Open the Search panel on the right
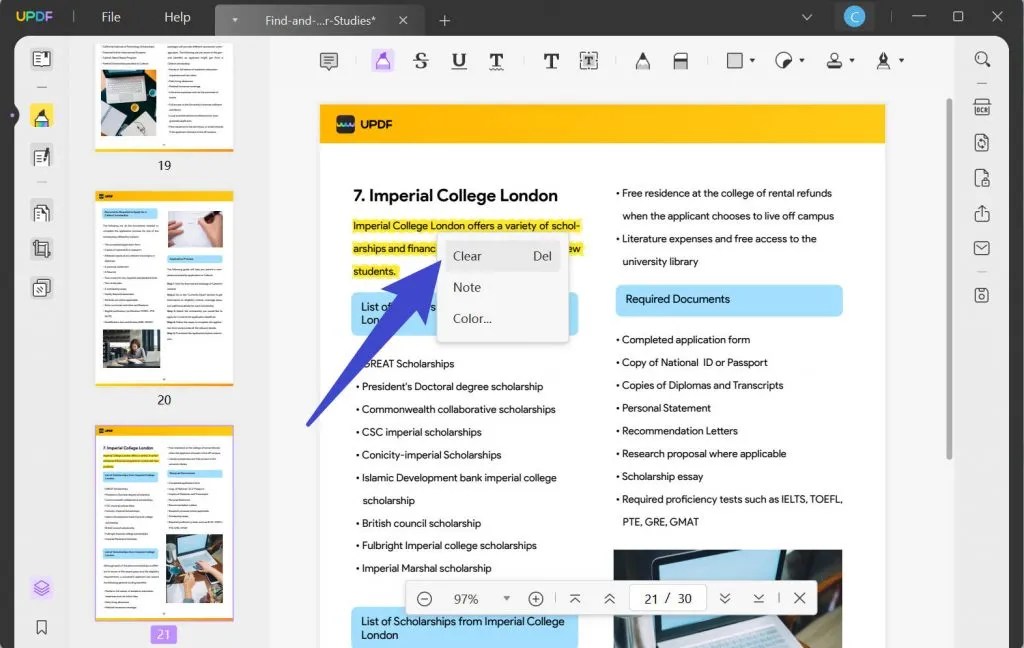1024x648 pixels. (x=982, y=58)
